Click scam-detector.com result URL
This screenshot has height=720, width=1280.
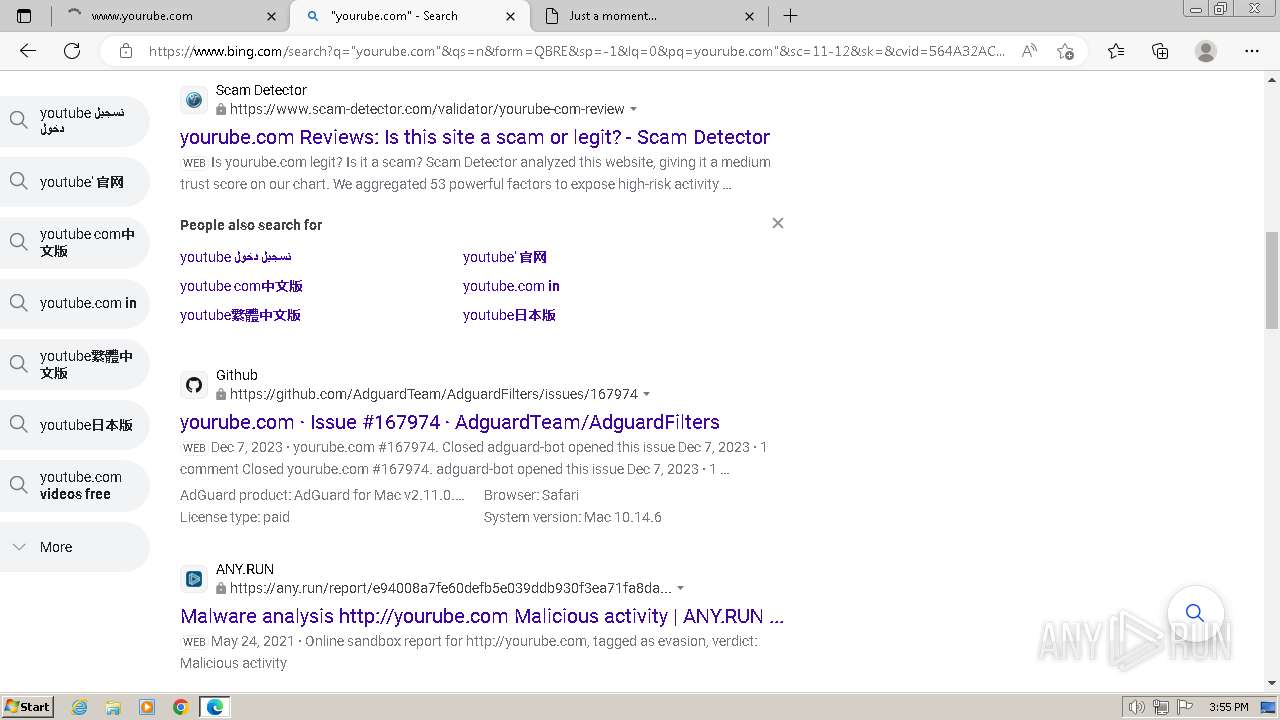tap(427, 109)
